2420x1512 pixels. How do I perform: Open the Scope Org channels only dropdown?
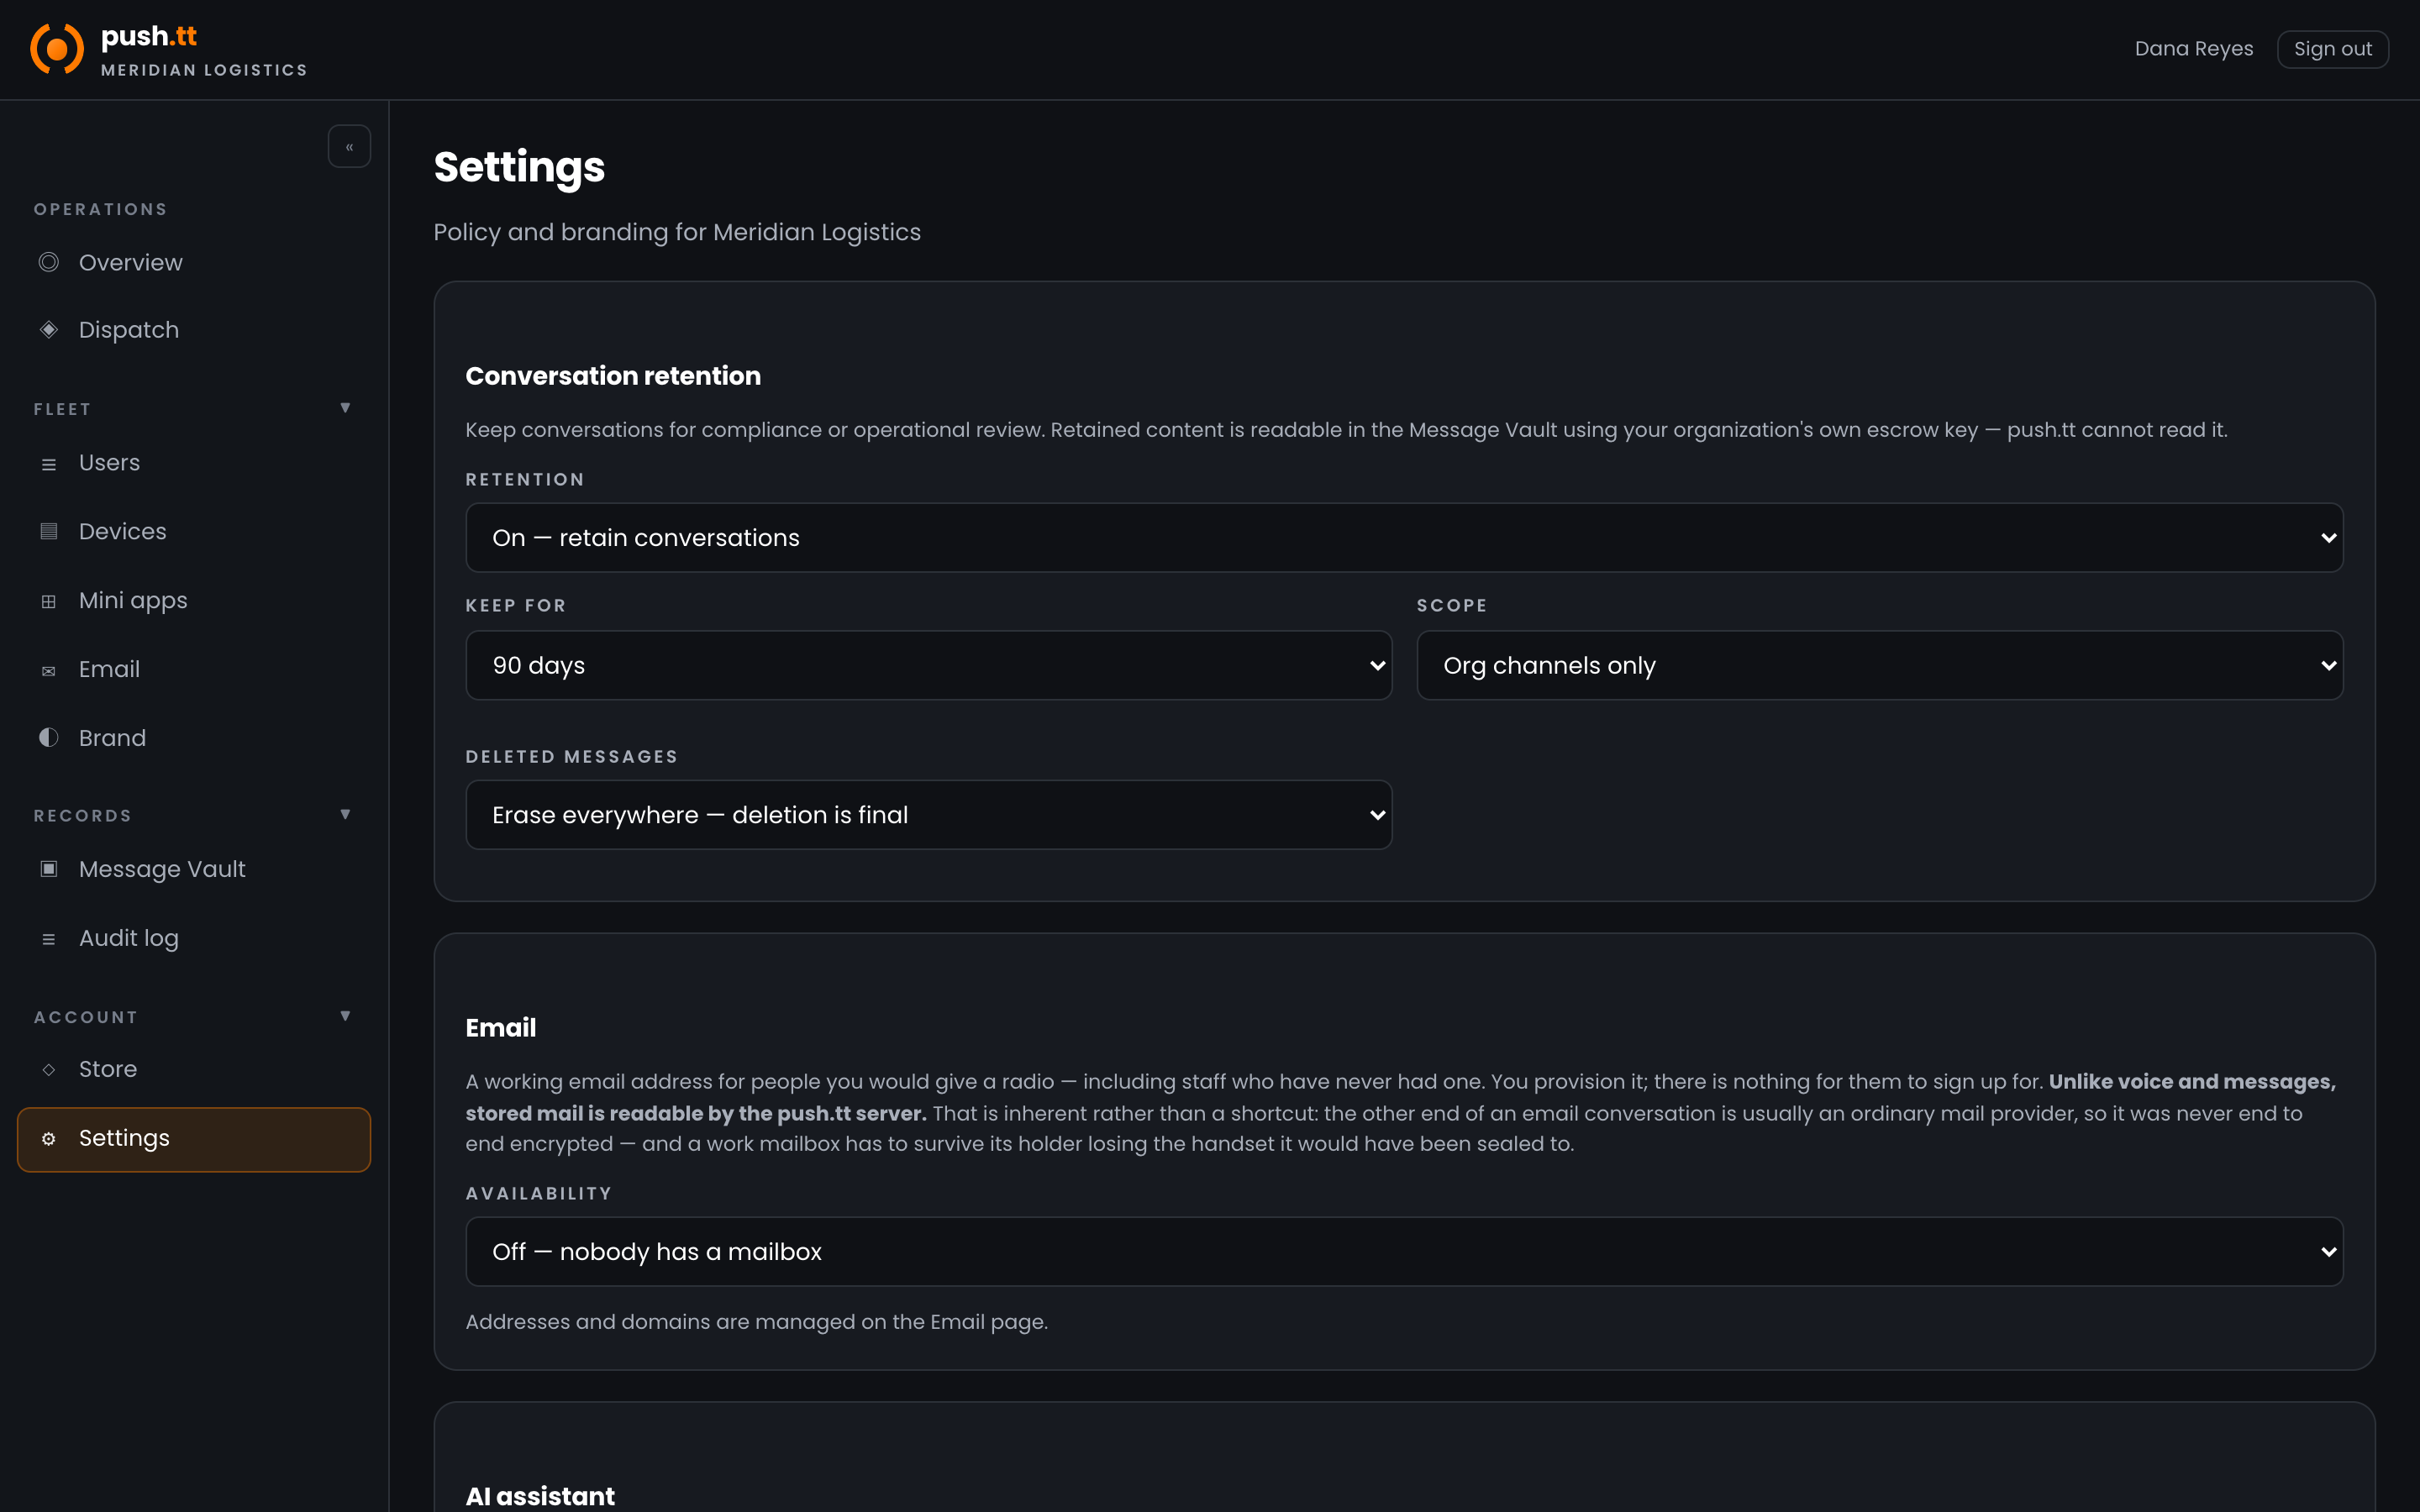(1880, 665)
